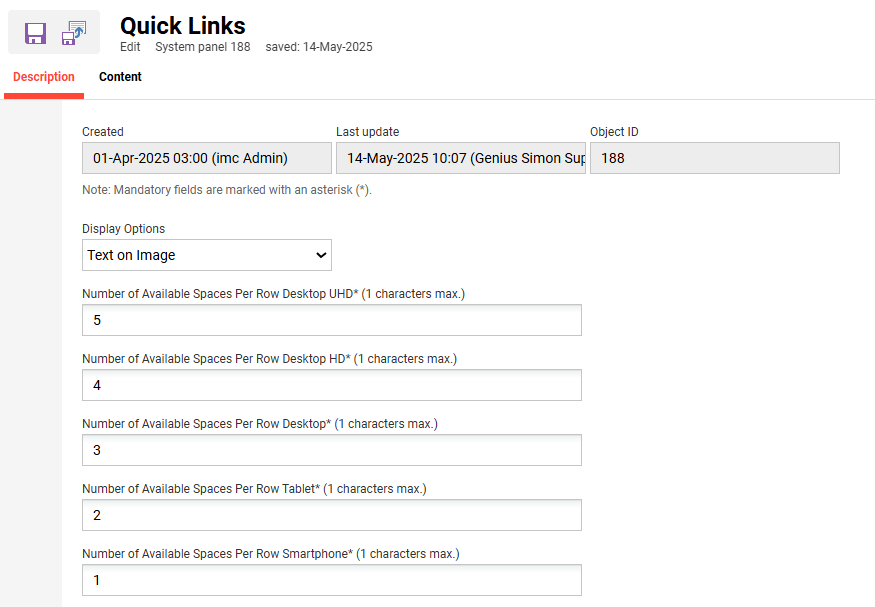Select the Description tab
The width and height of the screenshot is (875, 607).
tap(43, 76)
